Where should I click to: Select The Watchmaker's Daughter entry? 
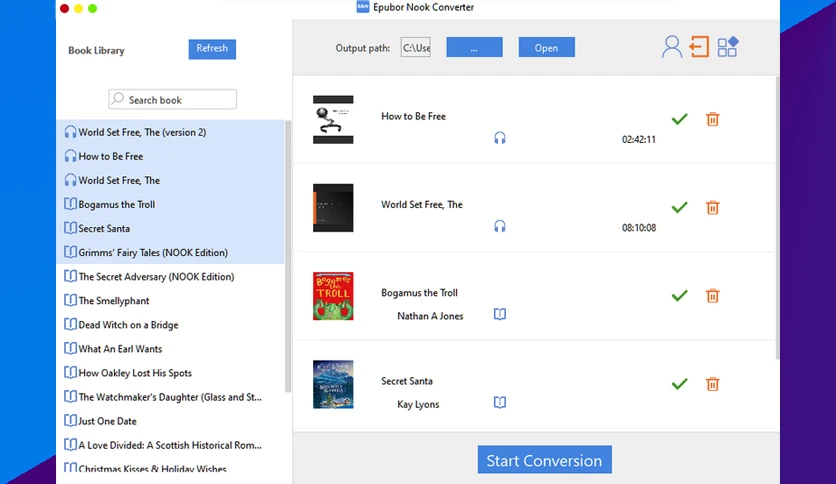(170, 397)
